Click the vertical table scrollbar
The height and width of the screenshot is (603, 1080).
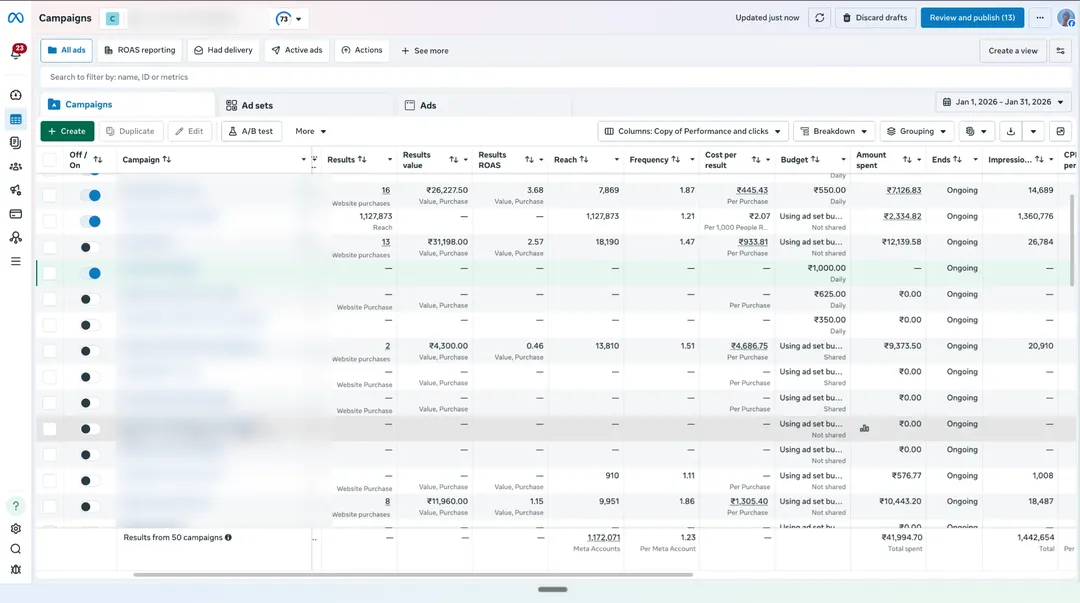[1072, 240]
